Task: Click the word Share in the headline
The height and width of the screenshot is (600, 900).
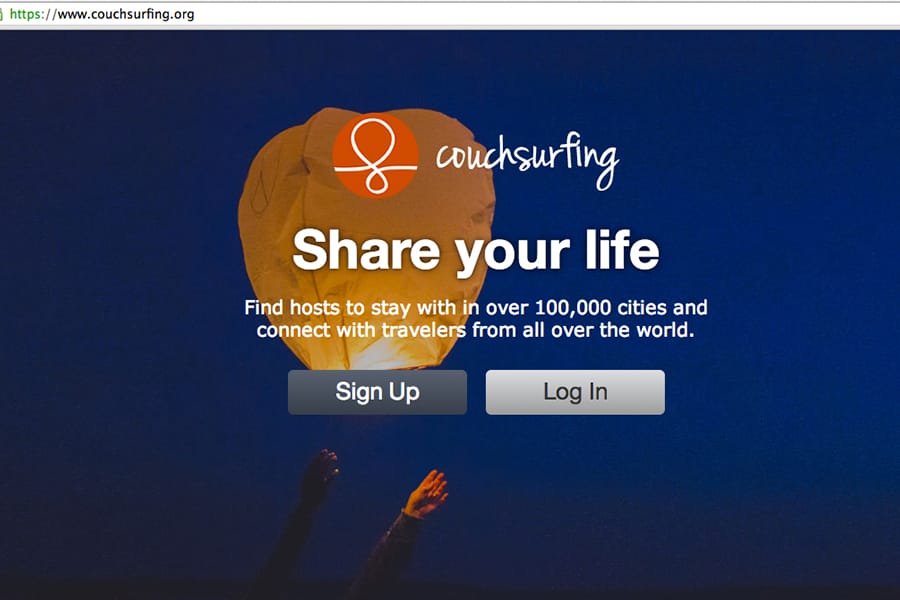Action: [x=366, y=250]
